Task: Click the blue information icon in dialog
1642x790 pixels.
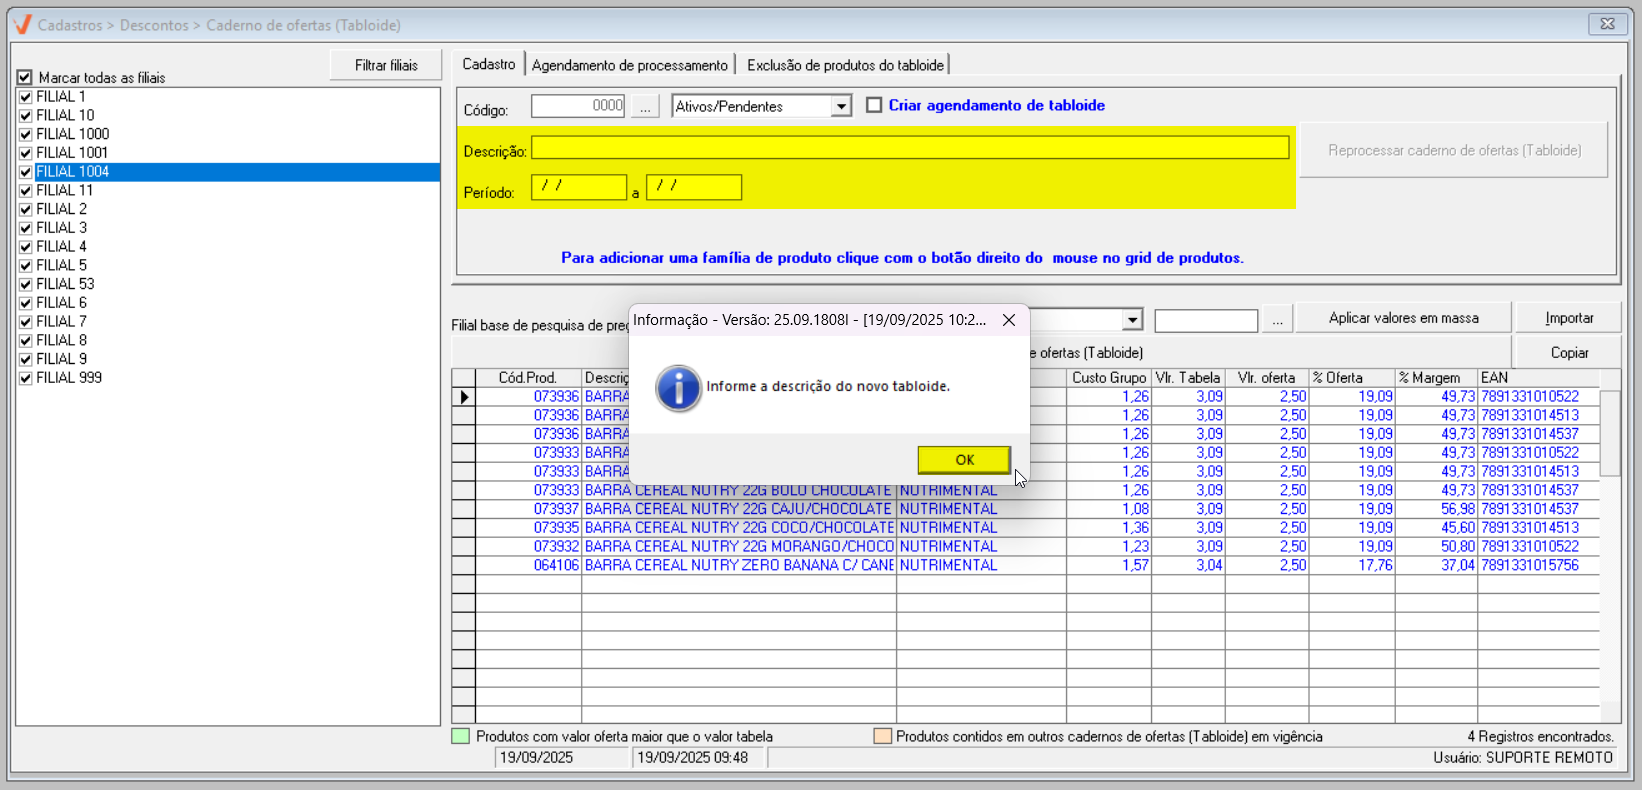Action: (x=678, y=388)
